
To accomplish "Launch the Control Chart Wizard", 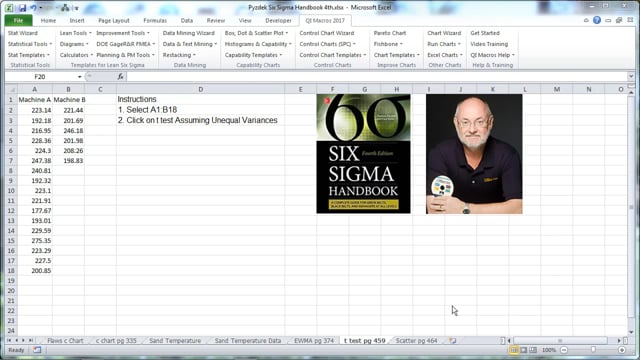I will (327, 33).
